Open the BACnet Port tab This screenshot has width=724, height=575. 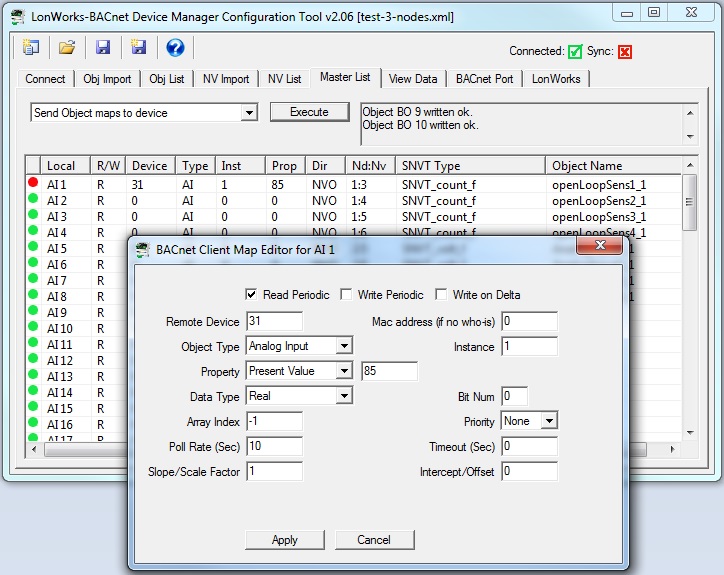[x=484, y=79]
